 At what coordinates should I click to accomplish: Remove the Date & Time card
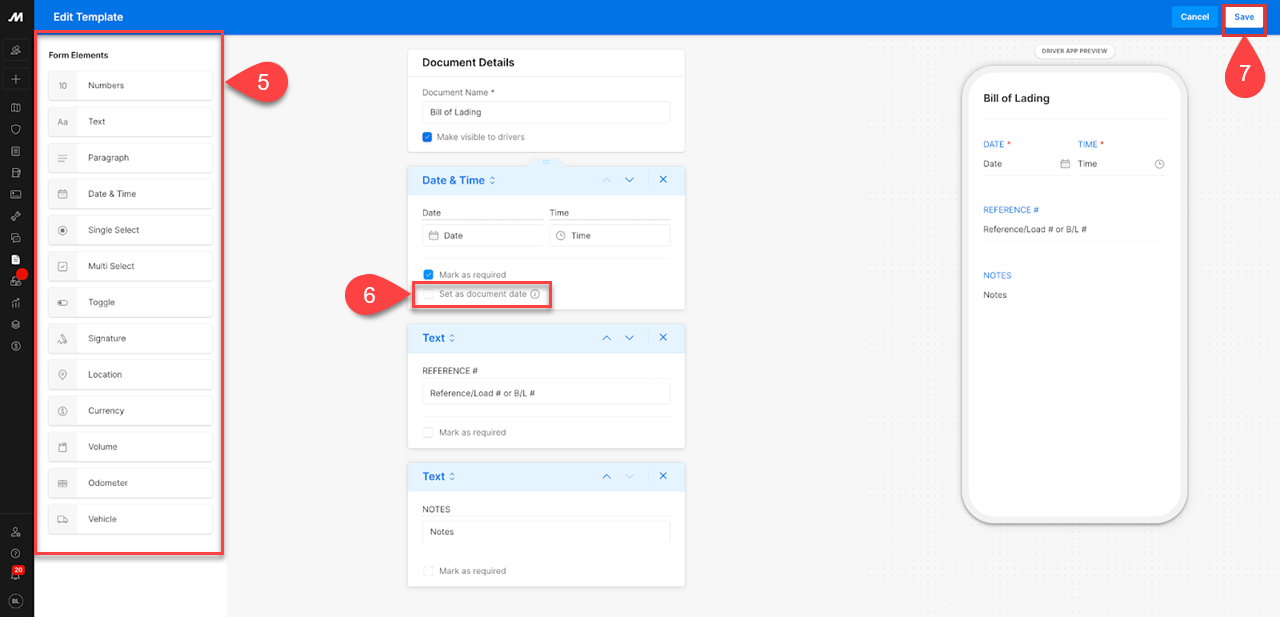663,180
